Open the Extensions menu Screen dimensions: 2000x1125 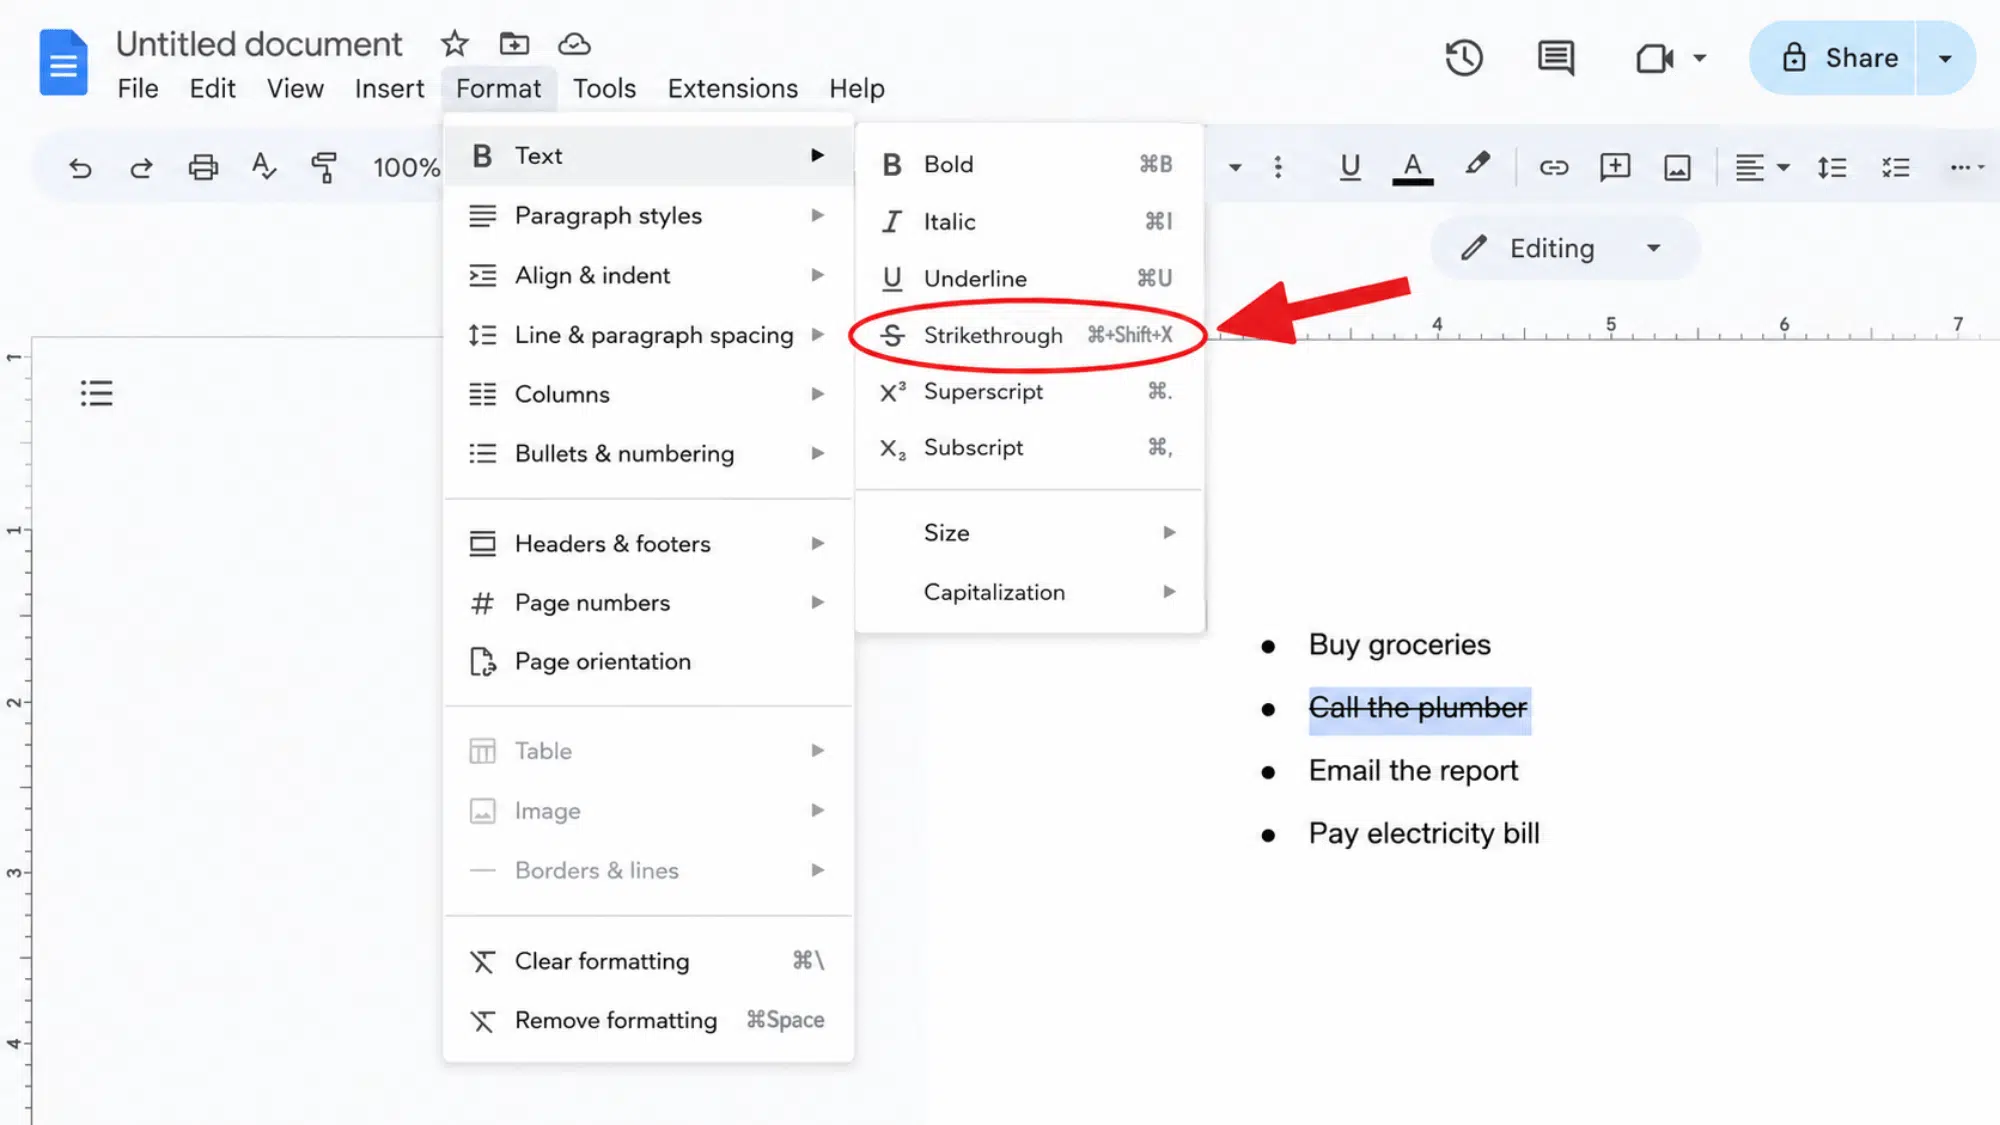[732, 89]
